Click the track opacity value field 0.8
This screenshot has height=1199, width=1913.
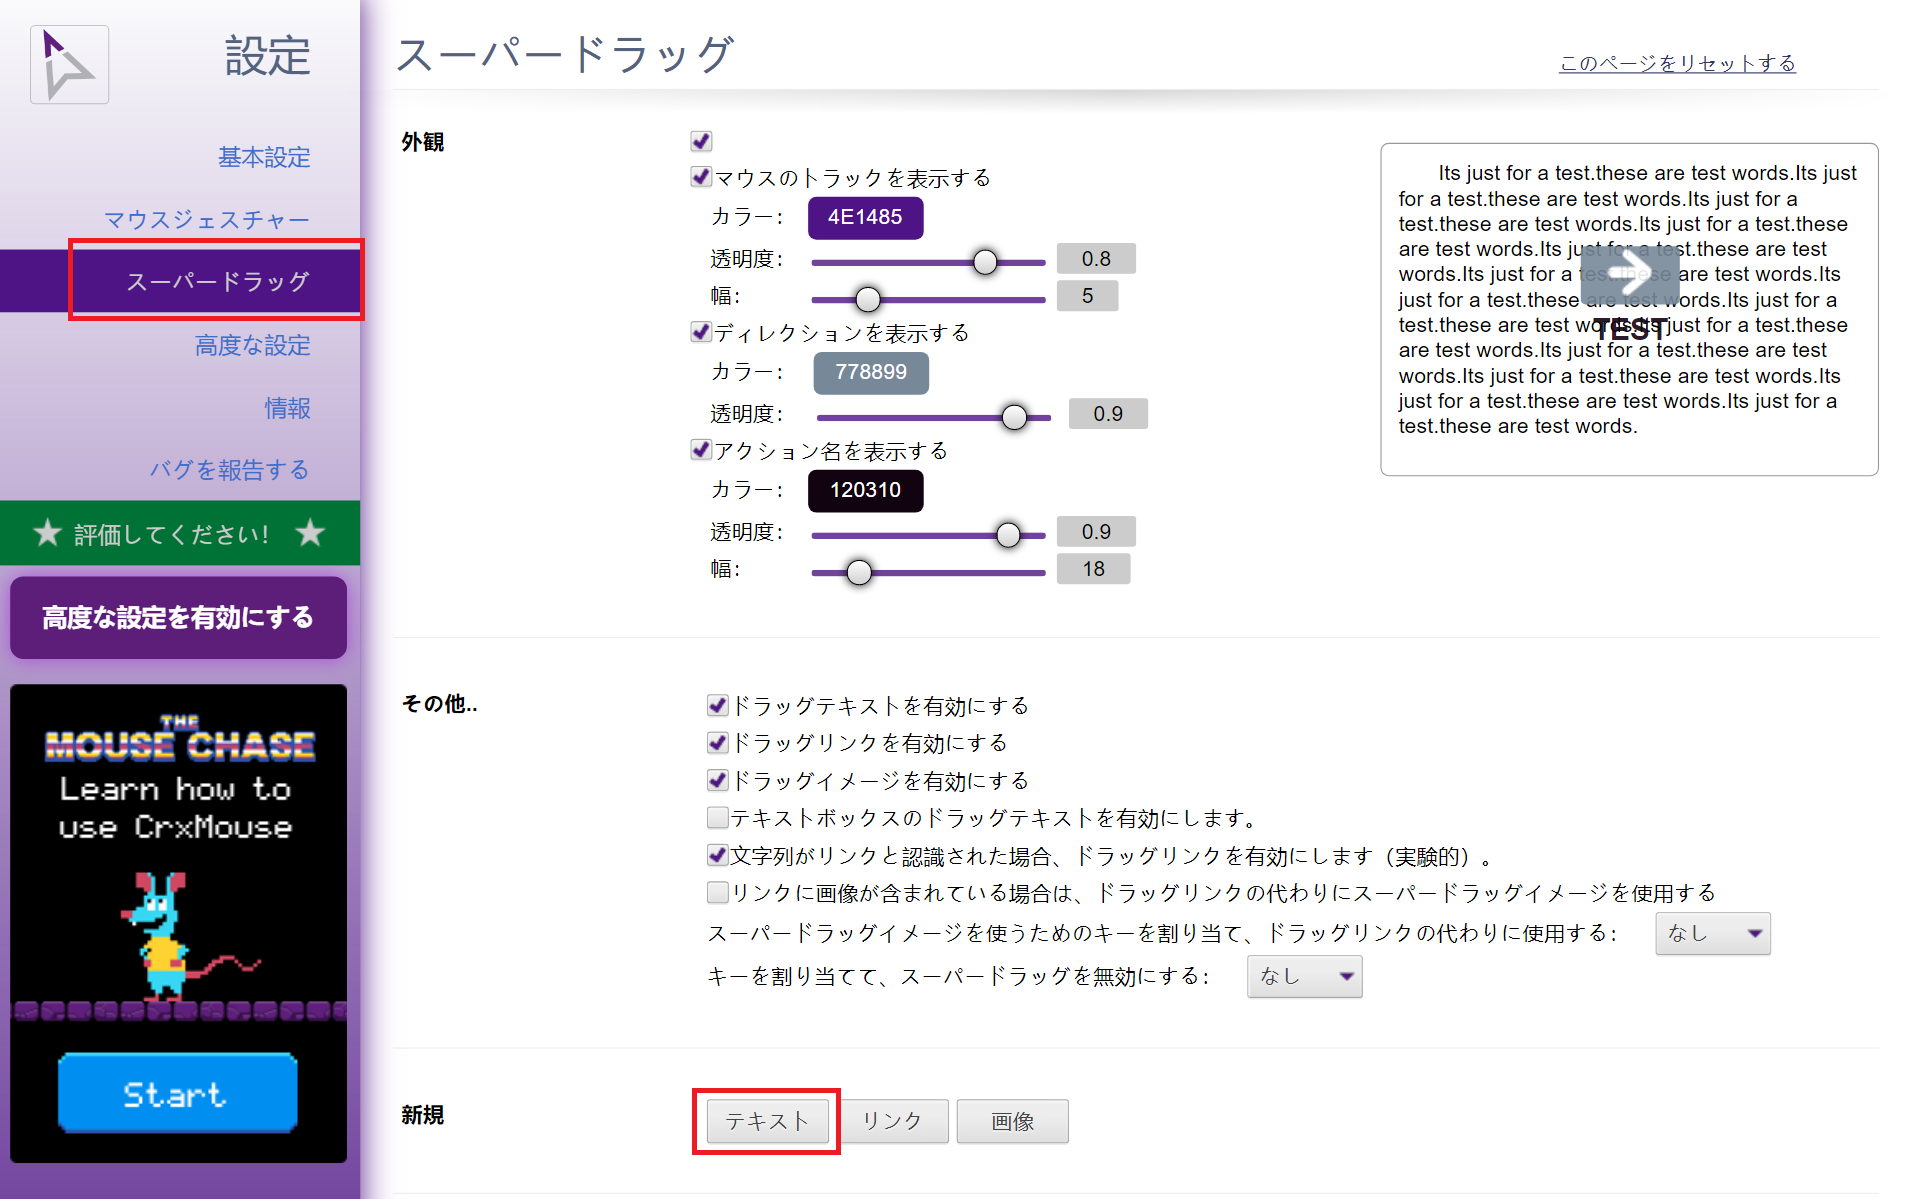point(1096,259)
